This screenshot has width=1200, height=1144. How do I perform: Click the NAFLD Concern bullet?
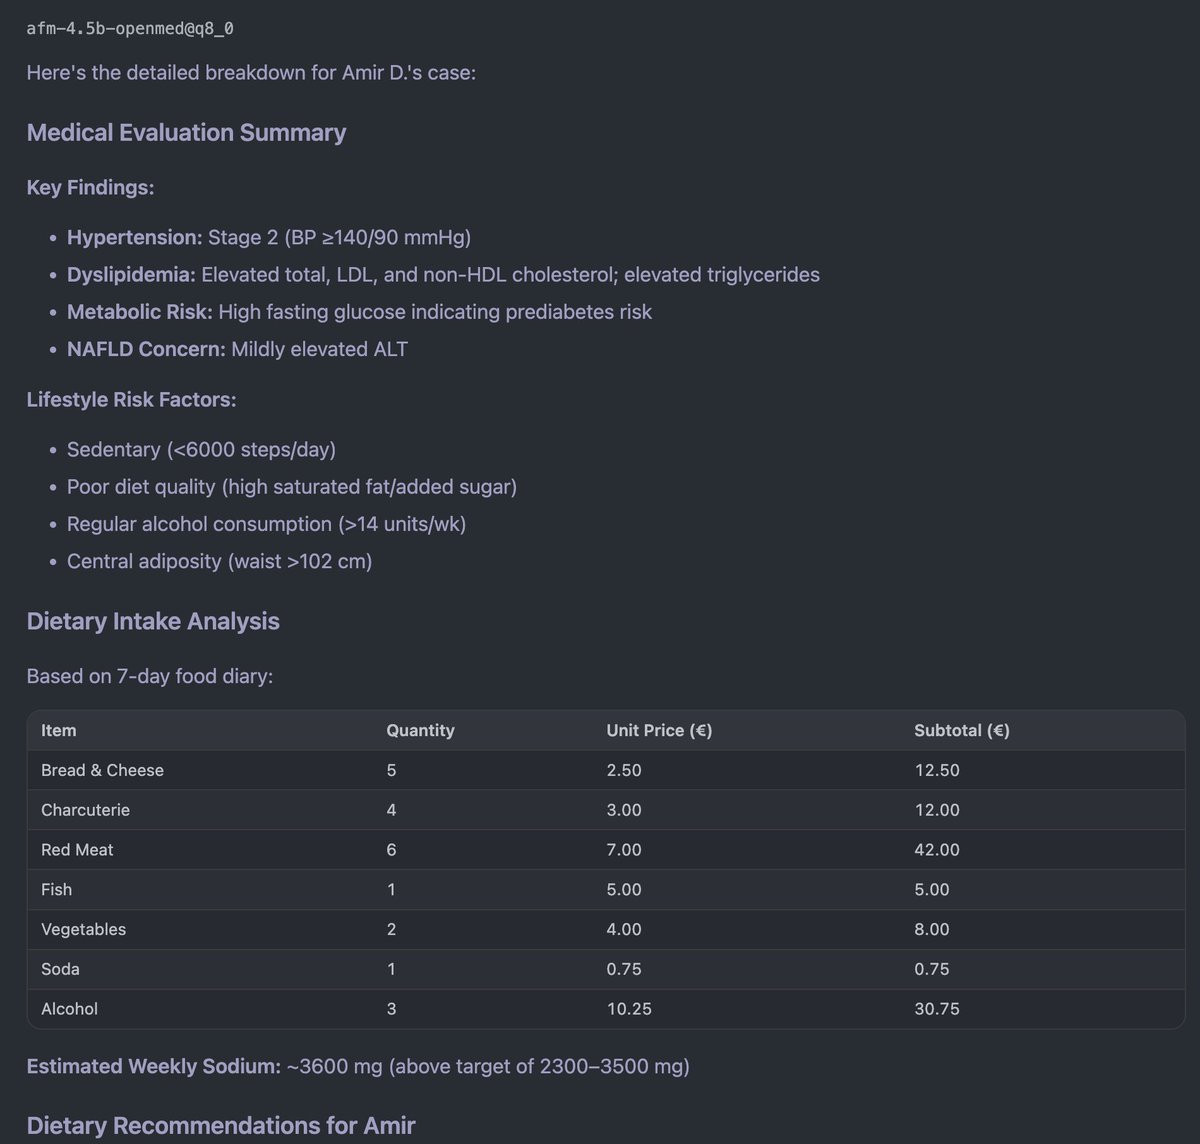pos(236,349)
